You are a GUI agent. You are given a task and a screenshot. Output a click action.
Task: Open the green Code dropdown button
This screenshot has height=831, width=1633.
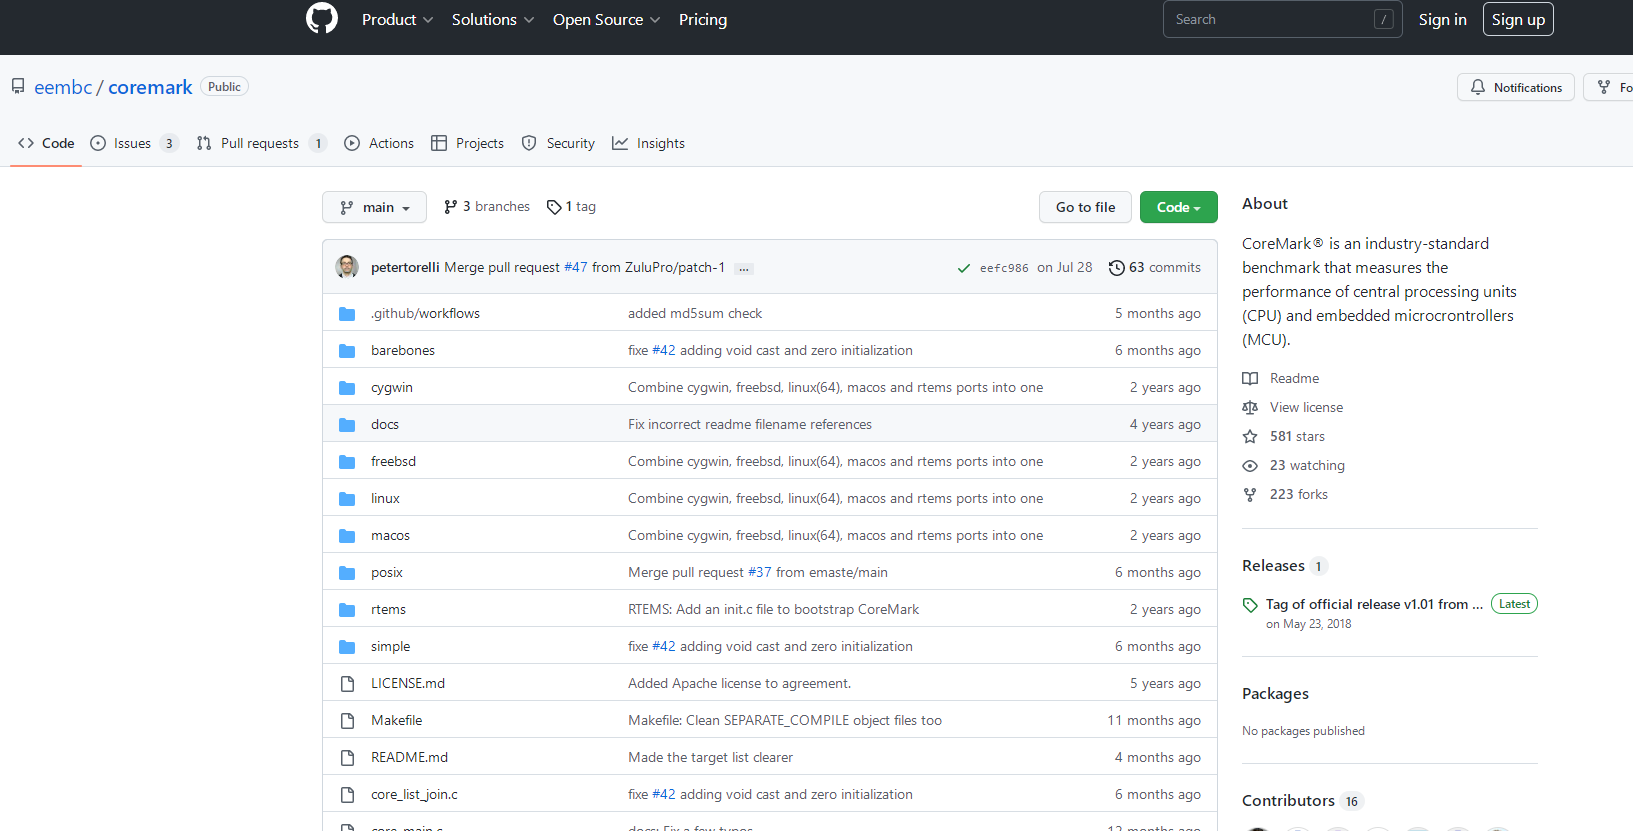tap(1178, 207)
